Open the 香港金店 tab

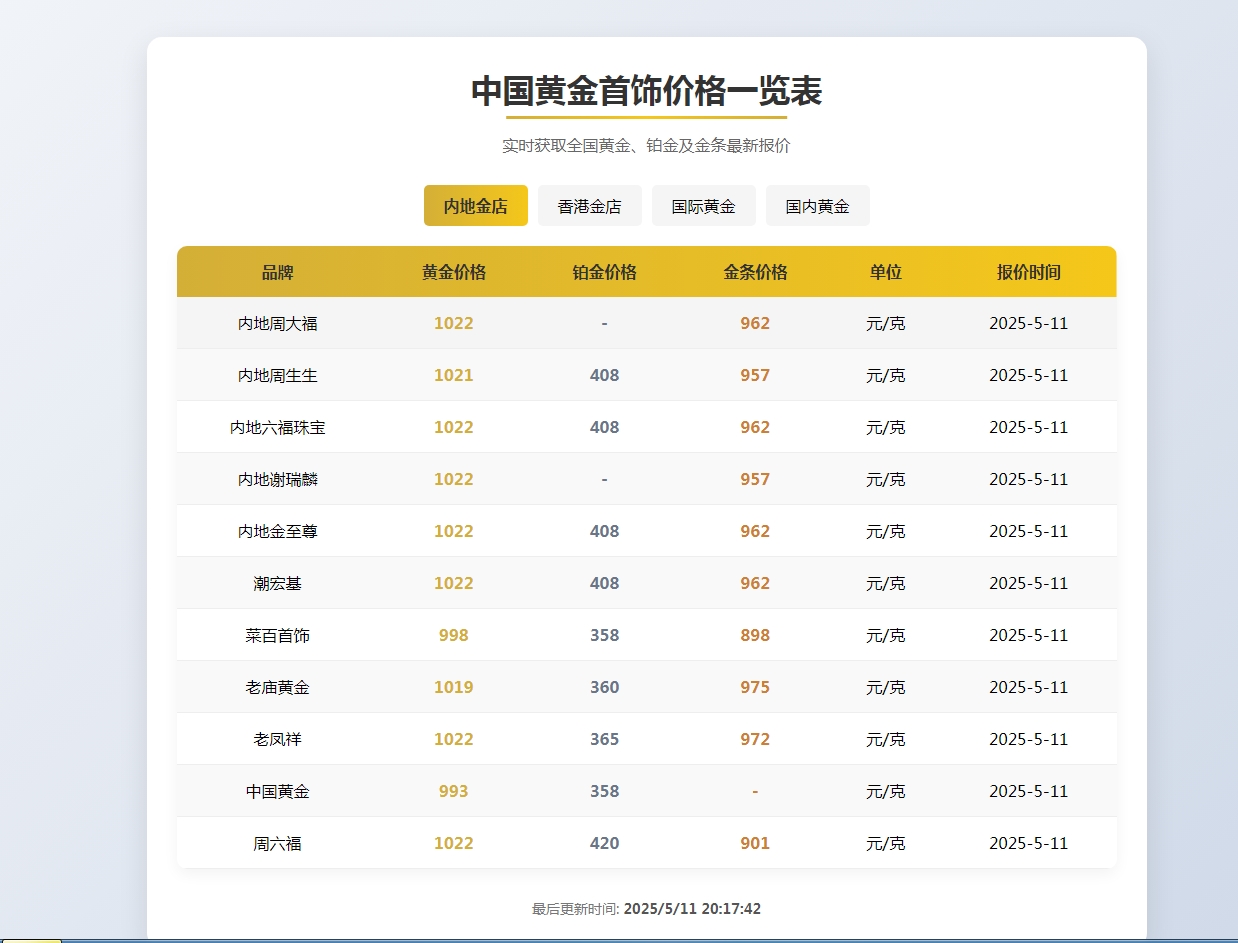(x=590, y=206)
